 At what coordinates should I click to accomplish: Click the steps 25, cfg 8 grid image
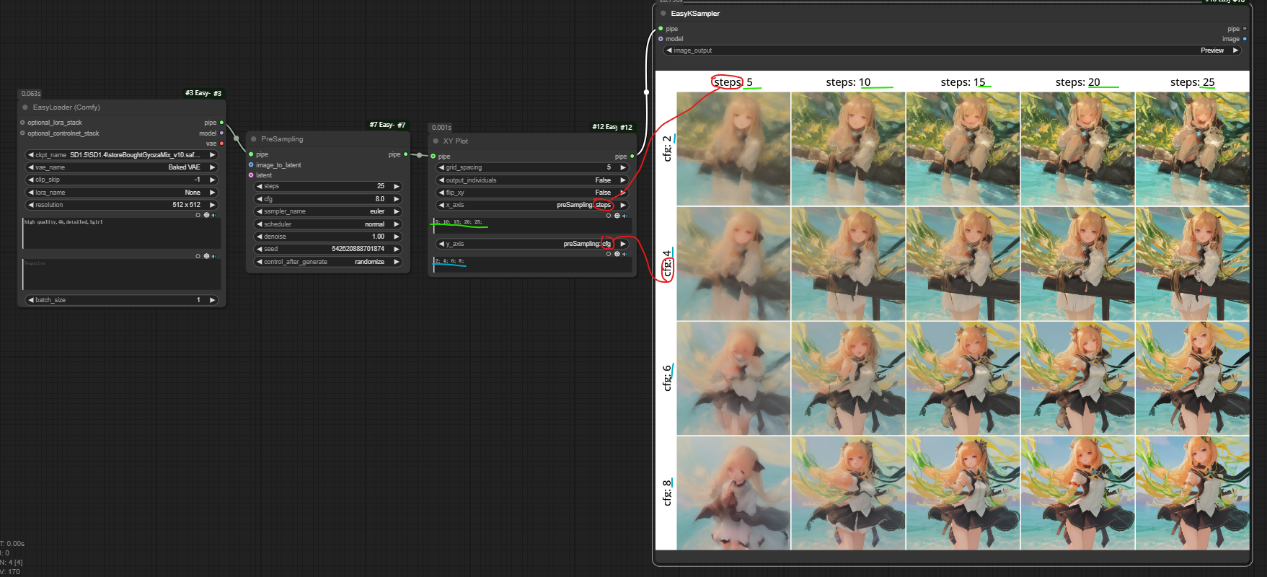click(1192, 492)
